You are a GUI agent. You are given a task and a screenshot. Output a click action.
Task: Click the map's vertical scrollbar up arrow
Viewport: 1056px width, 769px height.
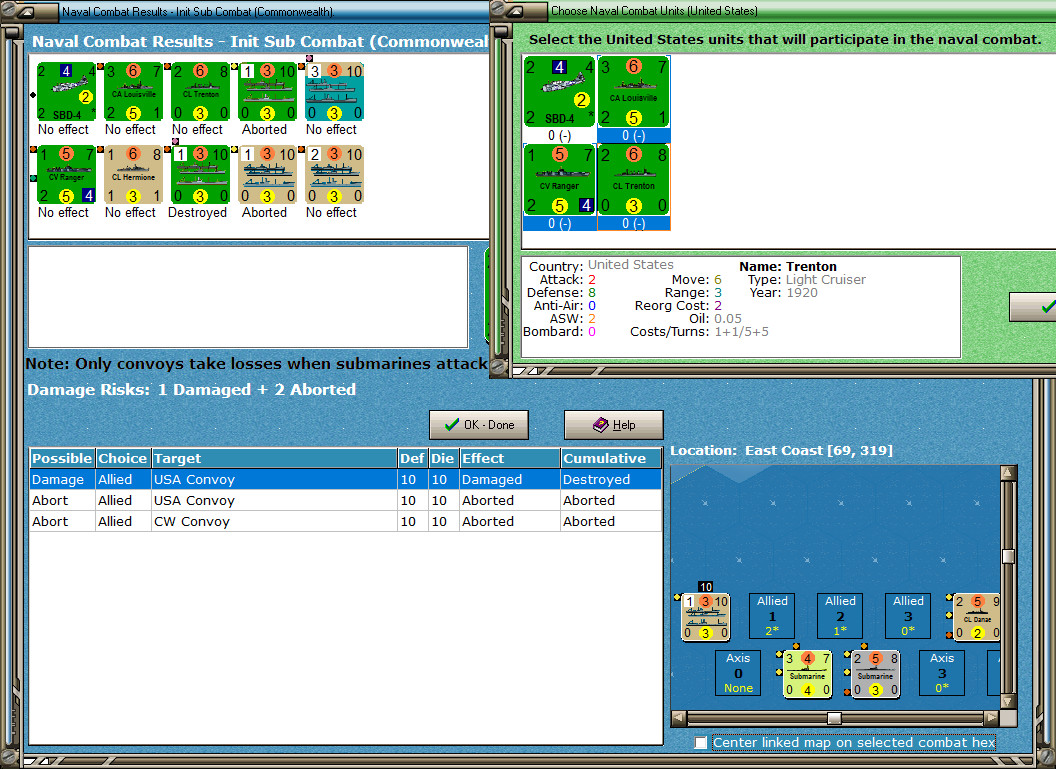tap(1008, 473)
